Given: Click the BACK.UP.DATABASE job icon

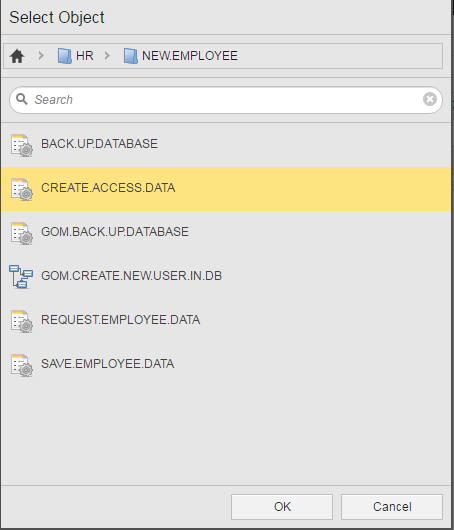Looking at the screenshot, I should point(22,145).
